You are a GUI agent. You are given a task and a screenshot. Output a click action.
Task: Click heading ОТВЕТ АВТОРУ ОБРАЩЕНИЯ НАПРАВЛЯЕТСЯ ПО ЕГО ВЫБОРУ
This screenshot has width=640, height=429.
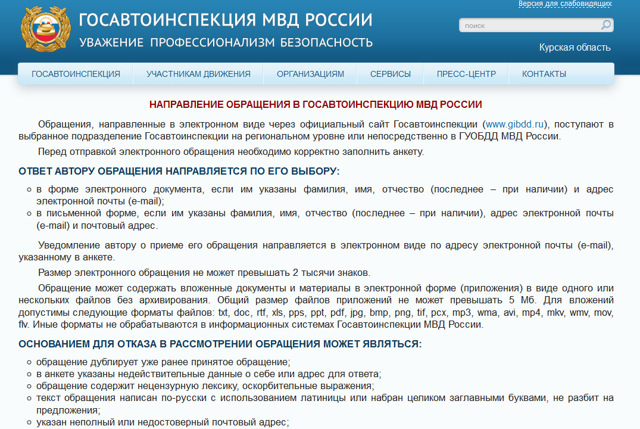pyautogui.click(x=179, y=171)
